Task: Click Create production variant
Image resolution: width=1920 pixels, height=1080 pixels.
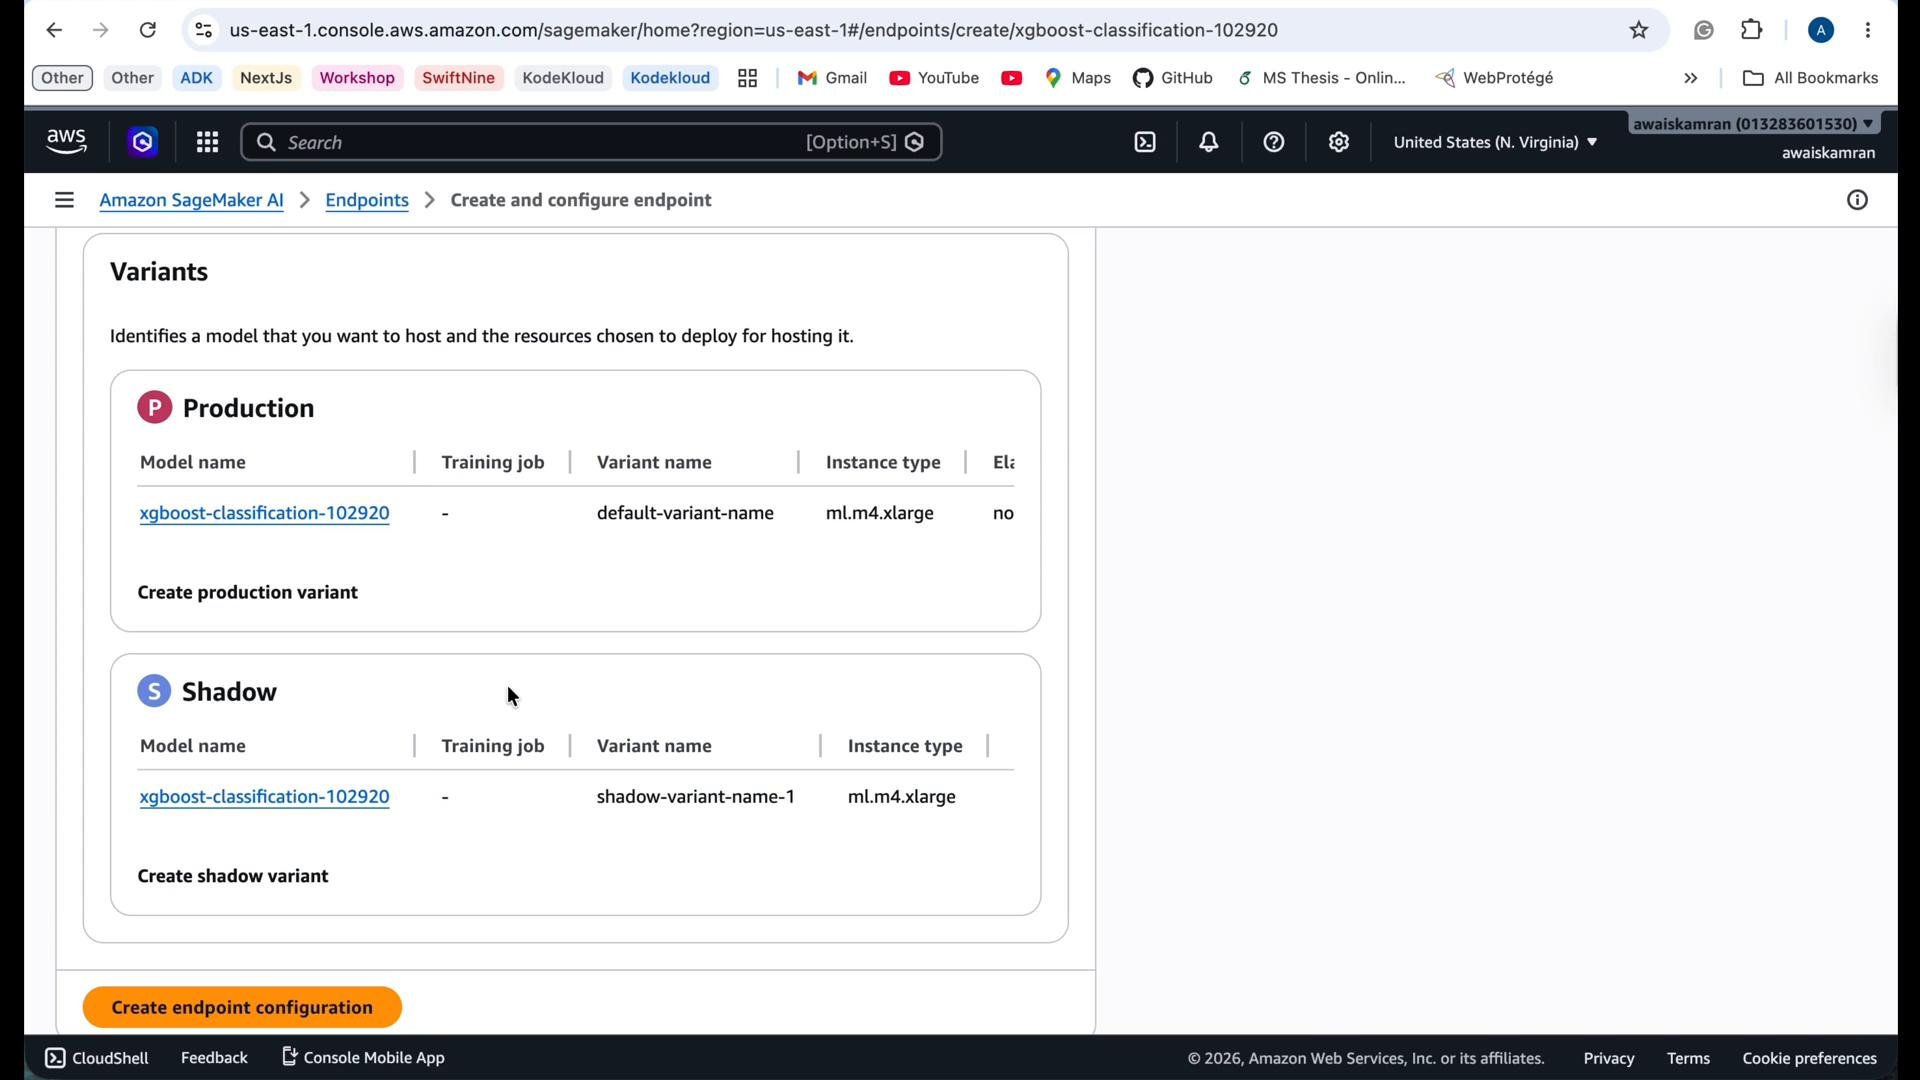Action: coord(248,592)
